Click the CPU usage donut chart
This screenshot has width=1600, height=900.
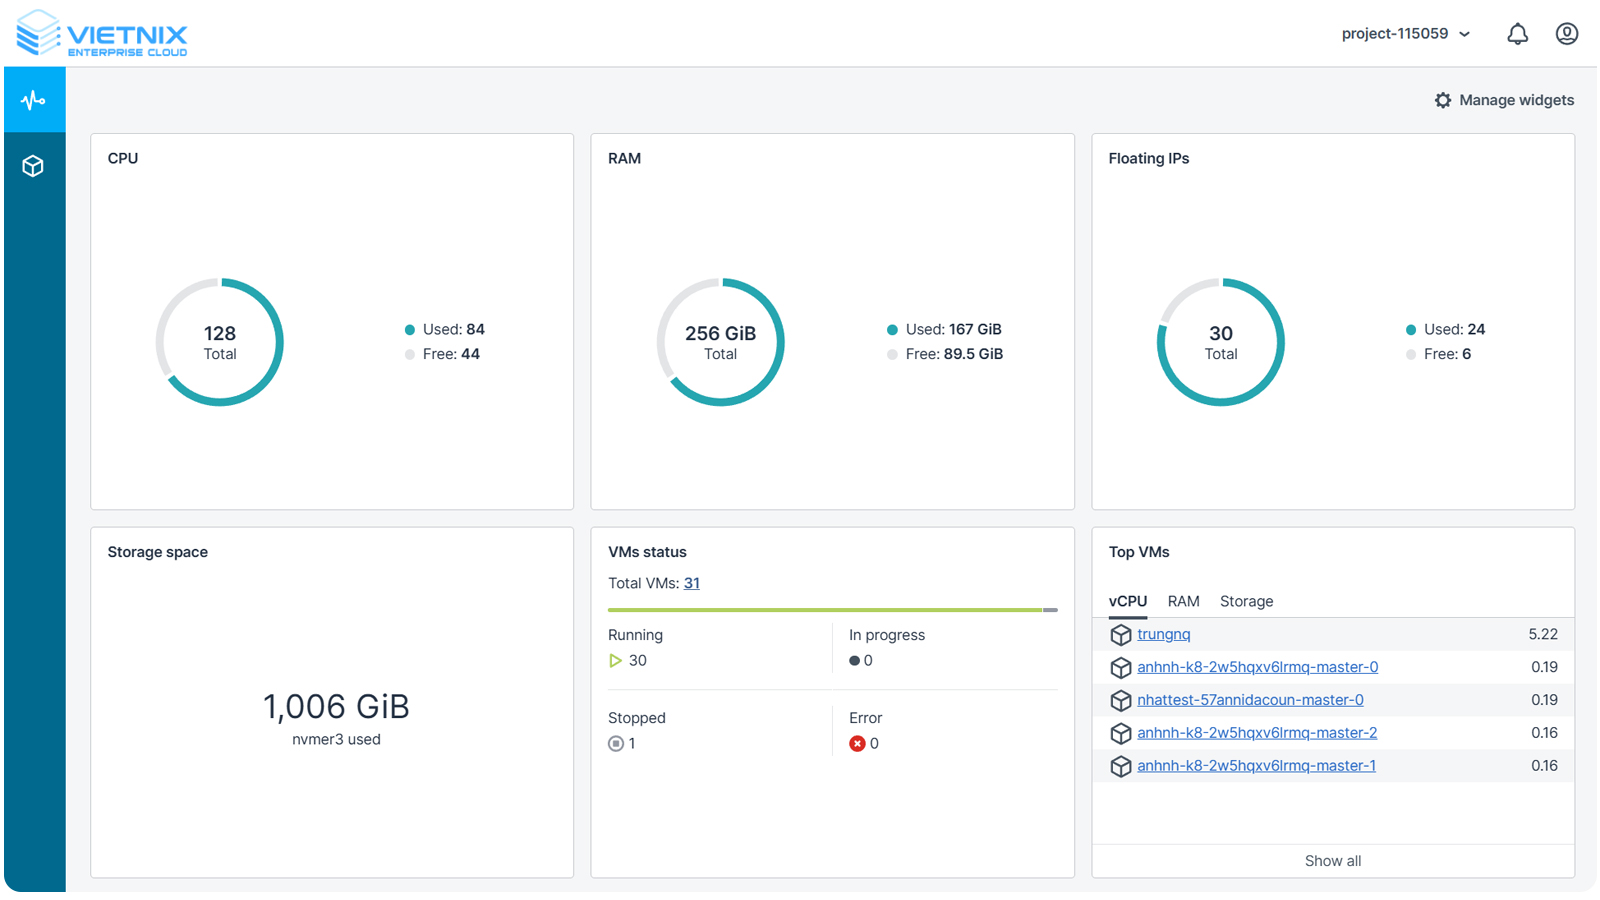pos(220,341)
